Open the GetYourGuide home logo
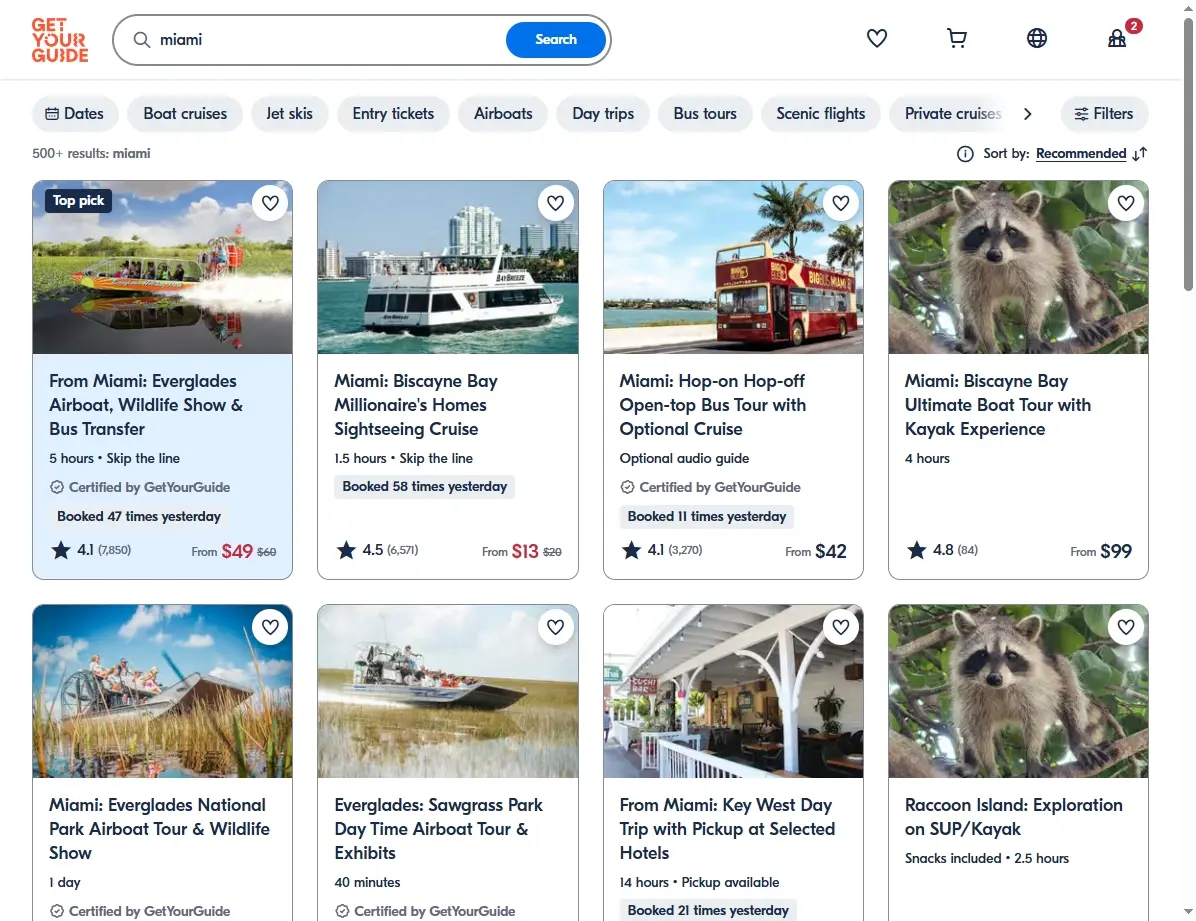 click(59, 40)
